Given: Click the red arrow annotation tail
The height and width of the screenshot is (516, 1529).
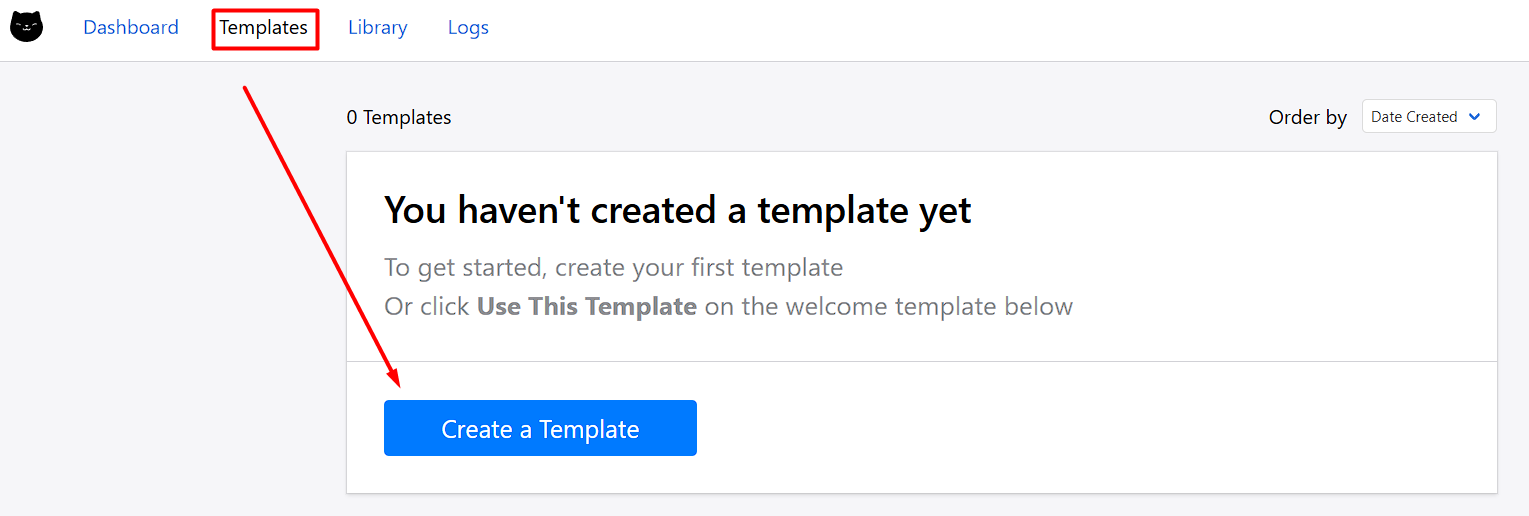Looking at the screenshot, I should [x=246, y=90].
